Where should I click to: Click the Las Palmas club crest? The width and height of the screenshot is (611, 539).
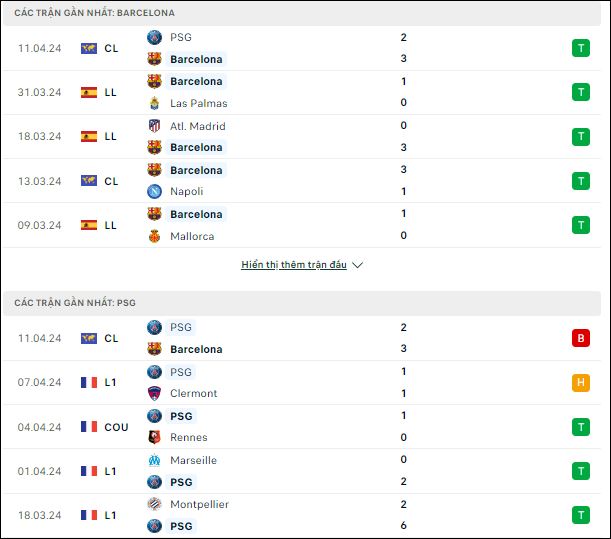(x=154, y=103)
